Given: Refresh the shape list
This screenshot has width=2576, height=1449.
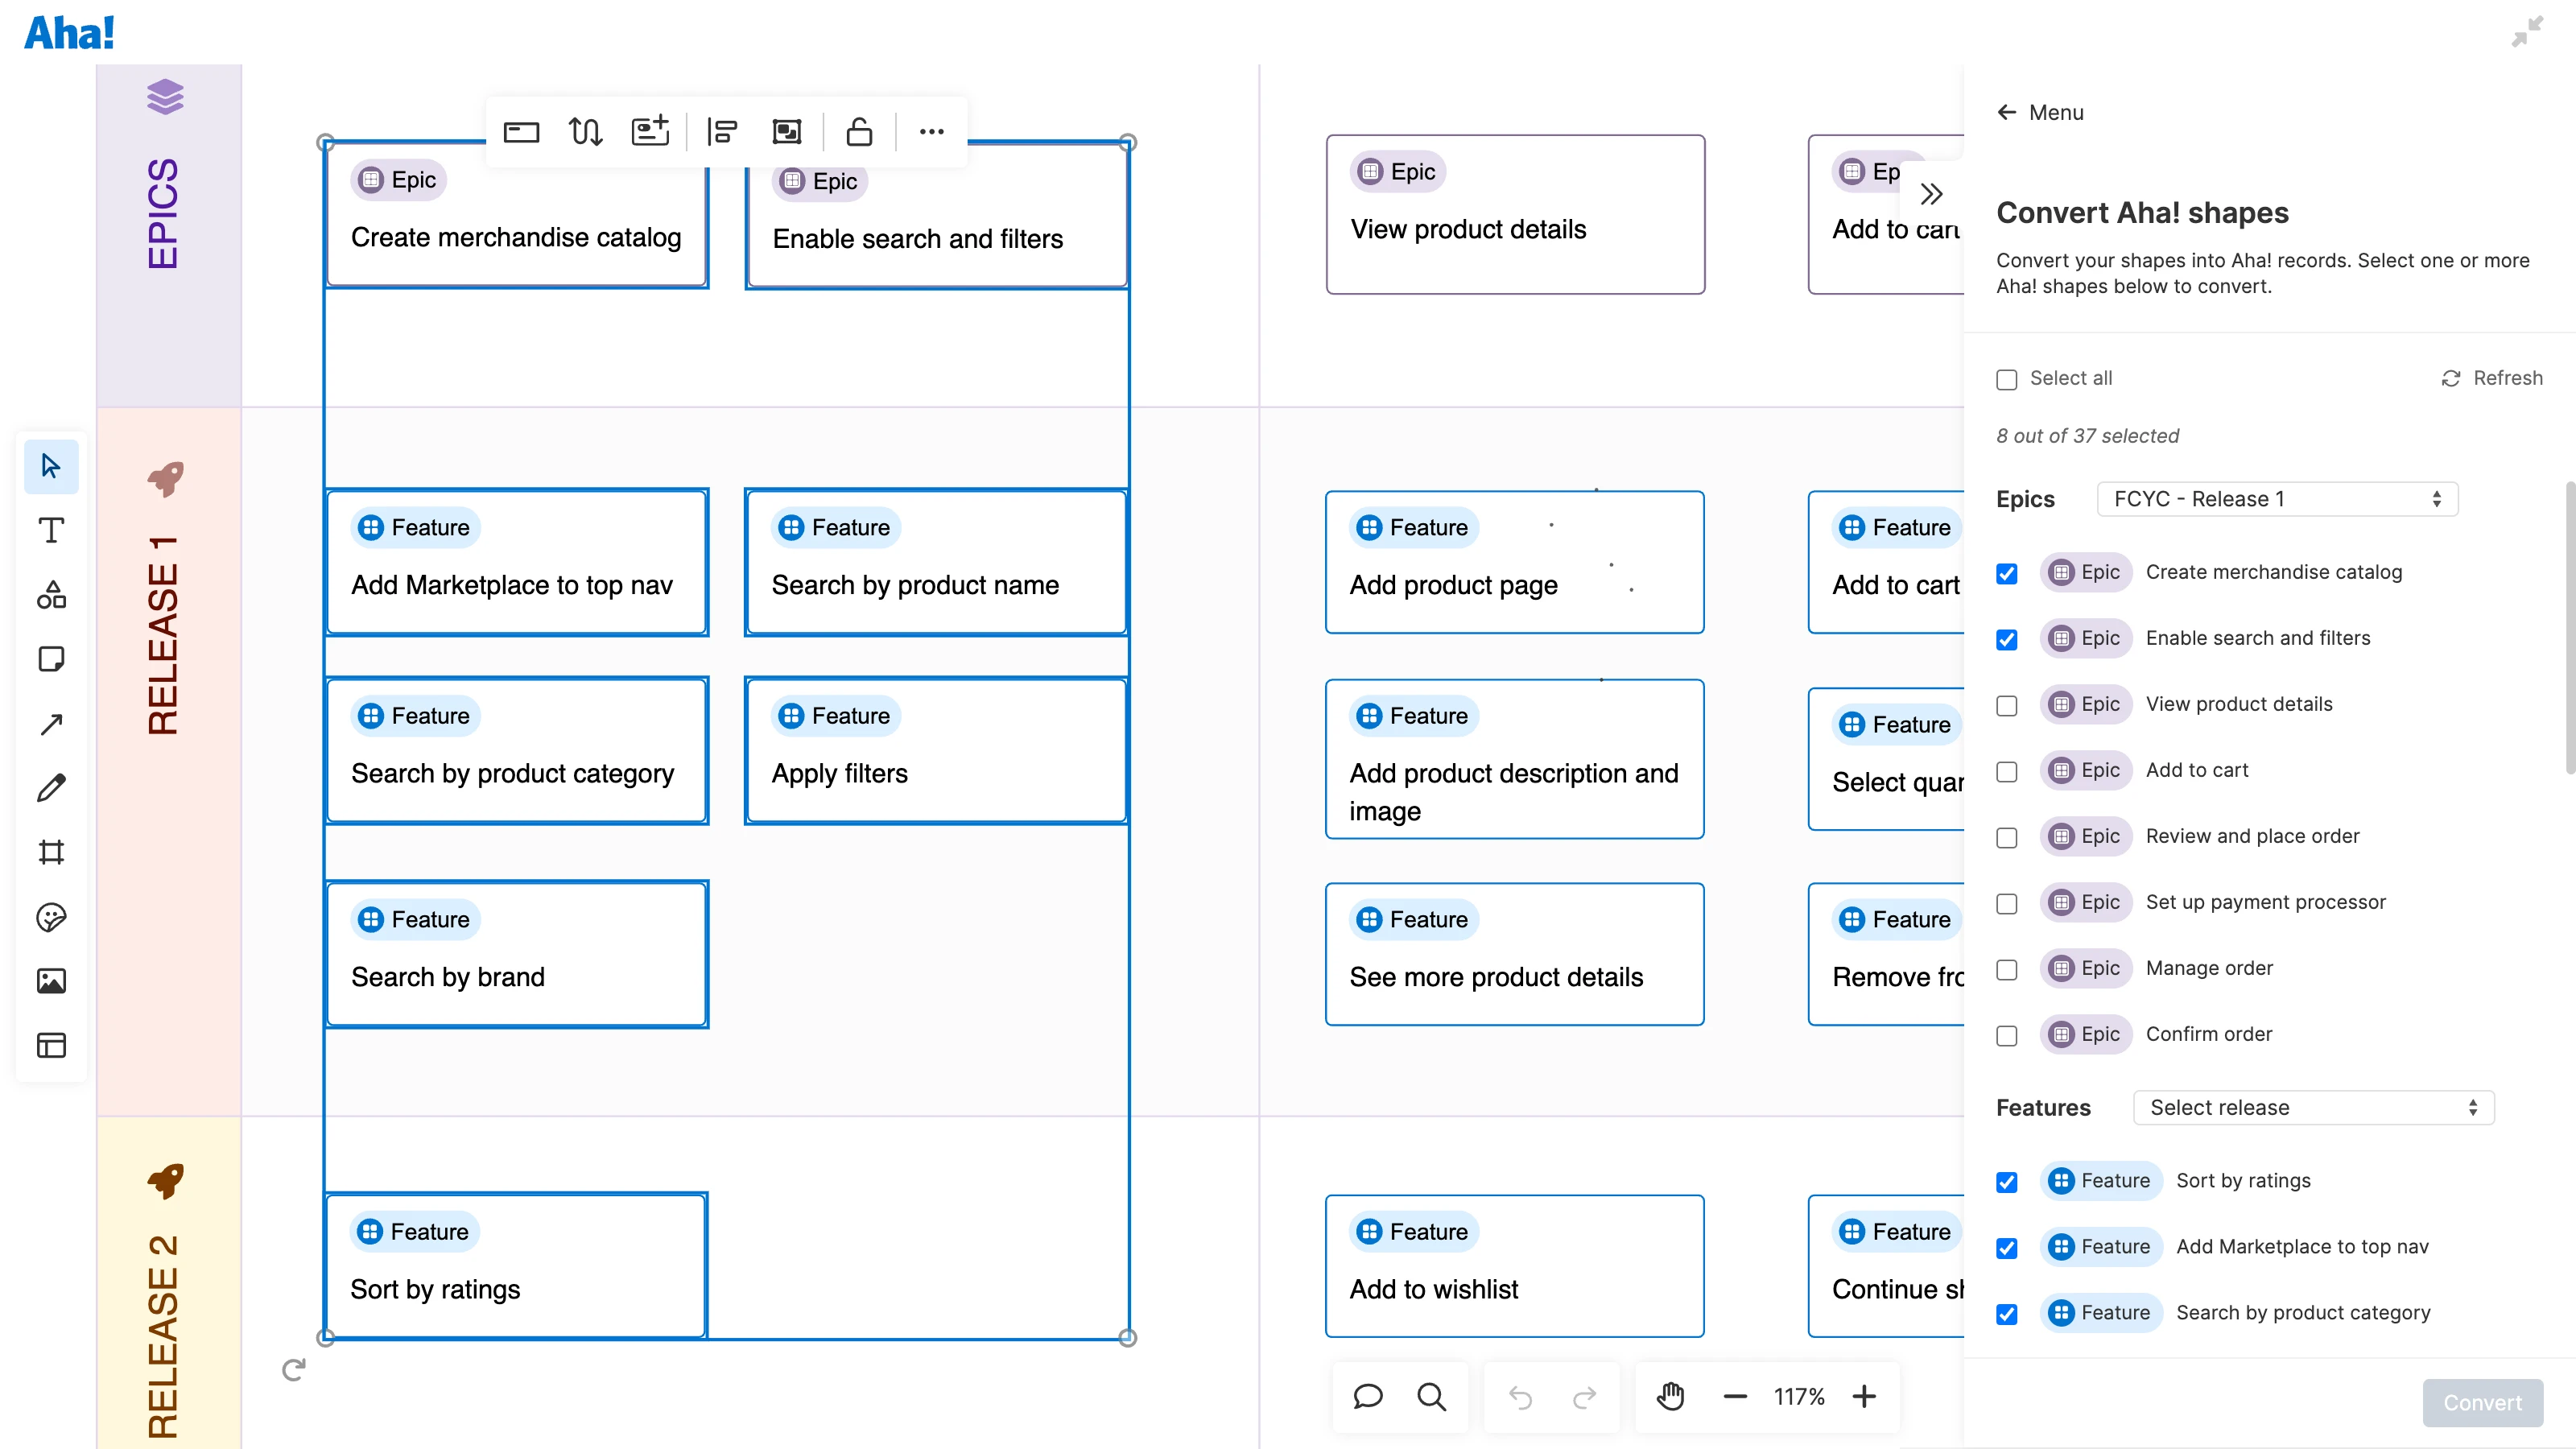Looking at the screenshot, I should pos(2491,378).
